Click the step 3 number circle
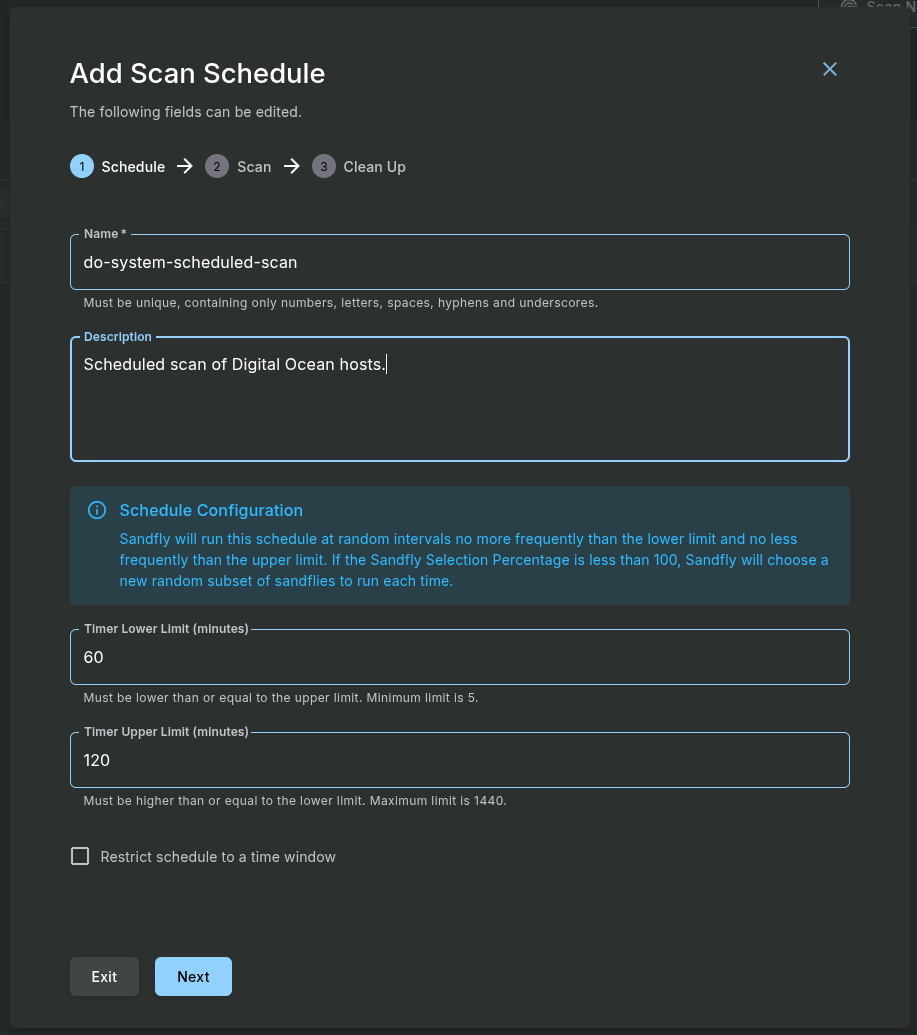The width and height of the screenshot is (917, 1035). pyautogui.click(x=323, y=166)
